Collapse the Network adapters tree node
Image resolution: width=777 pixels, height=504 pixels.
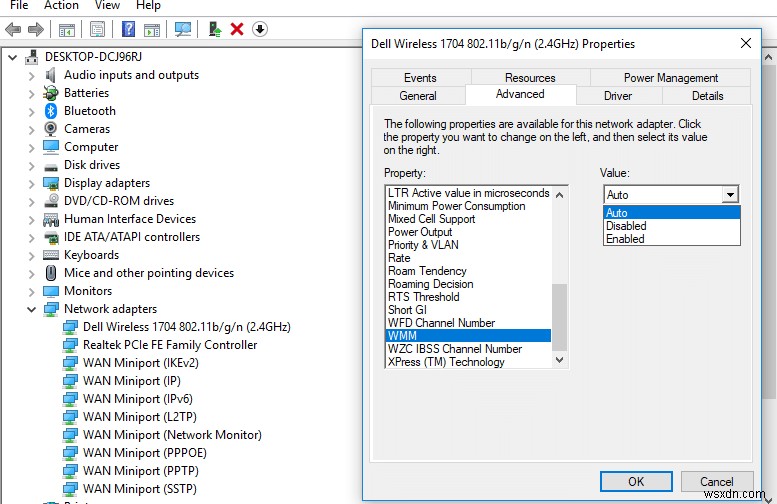pos(32,309)
